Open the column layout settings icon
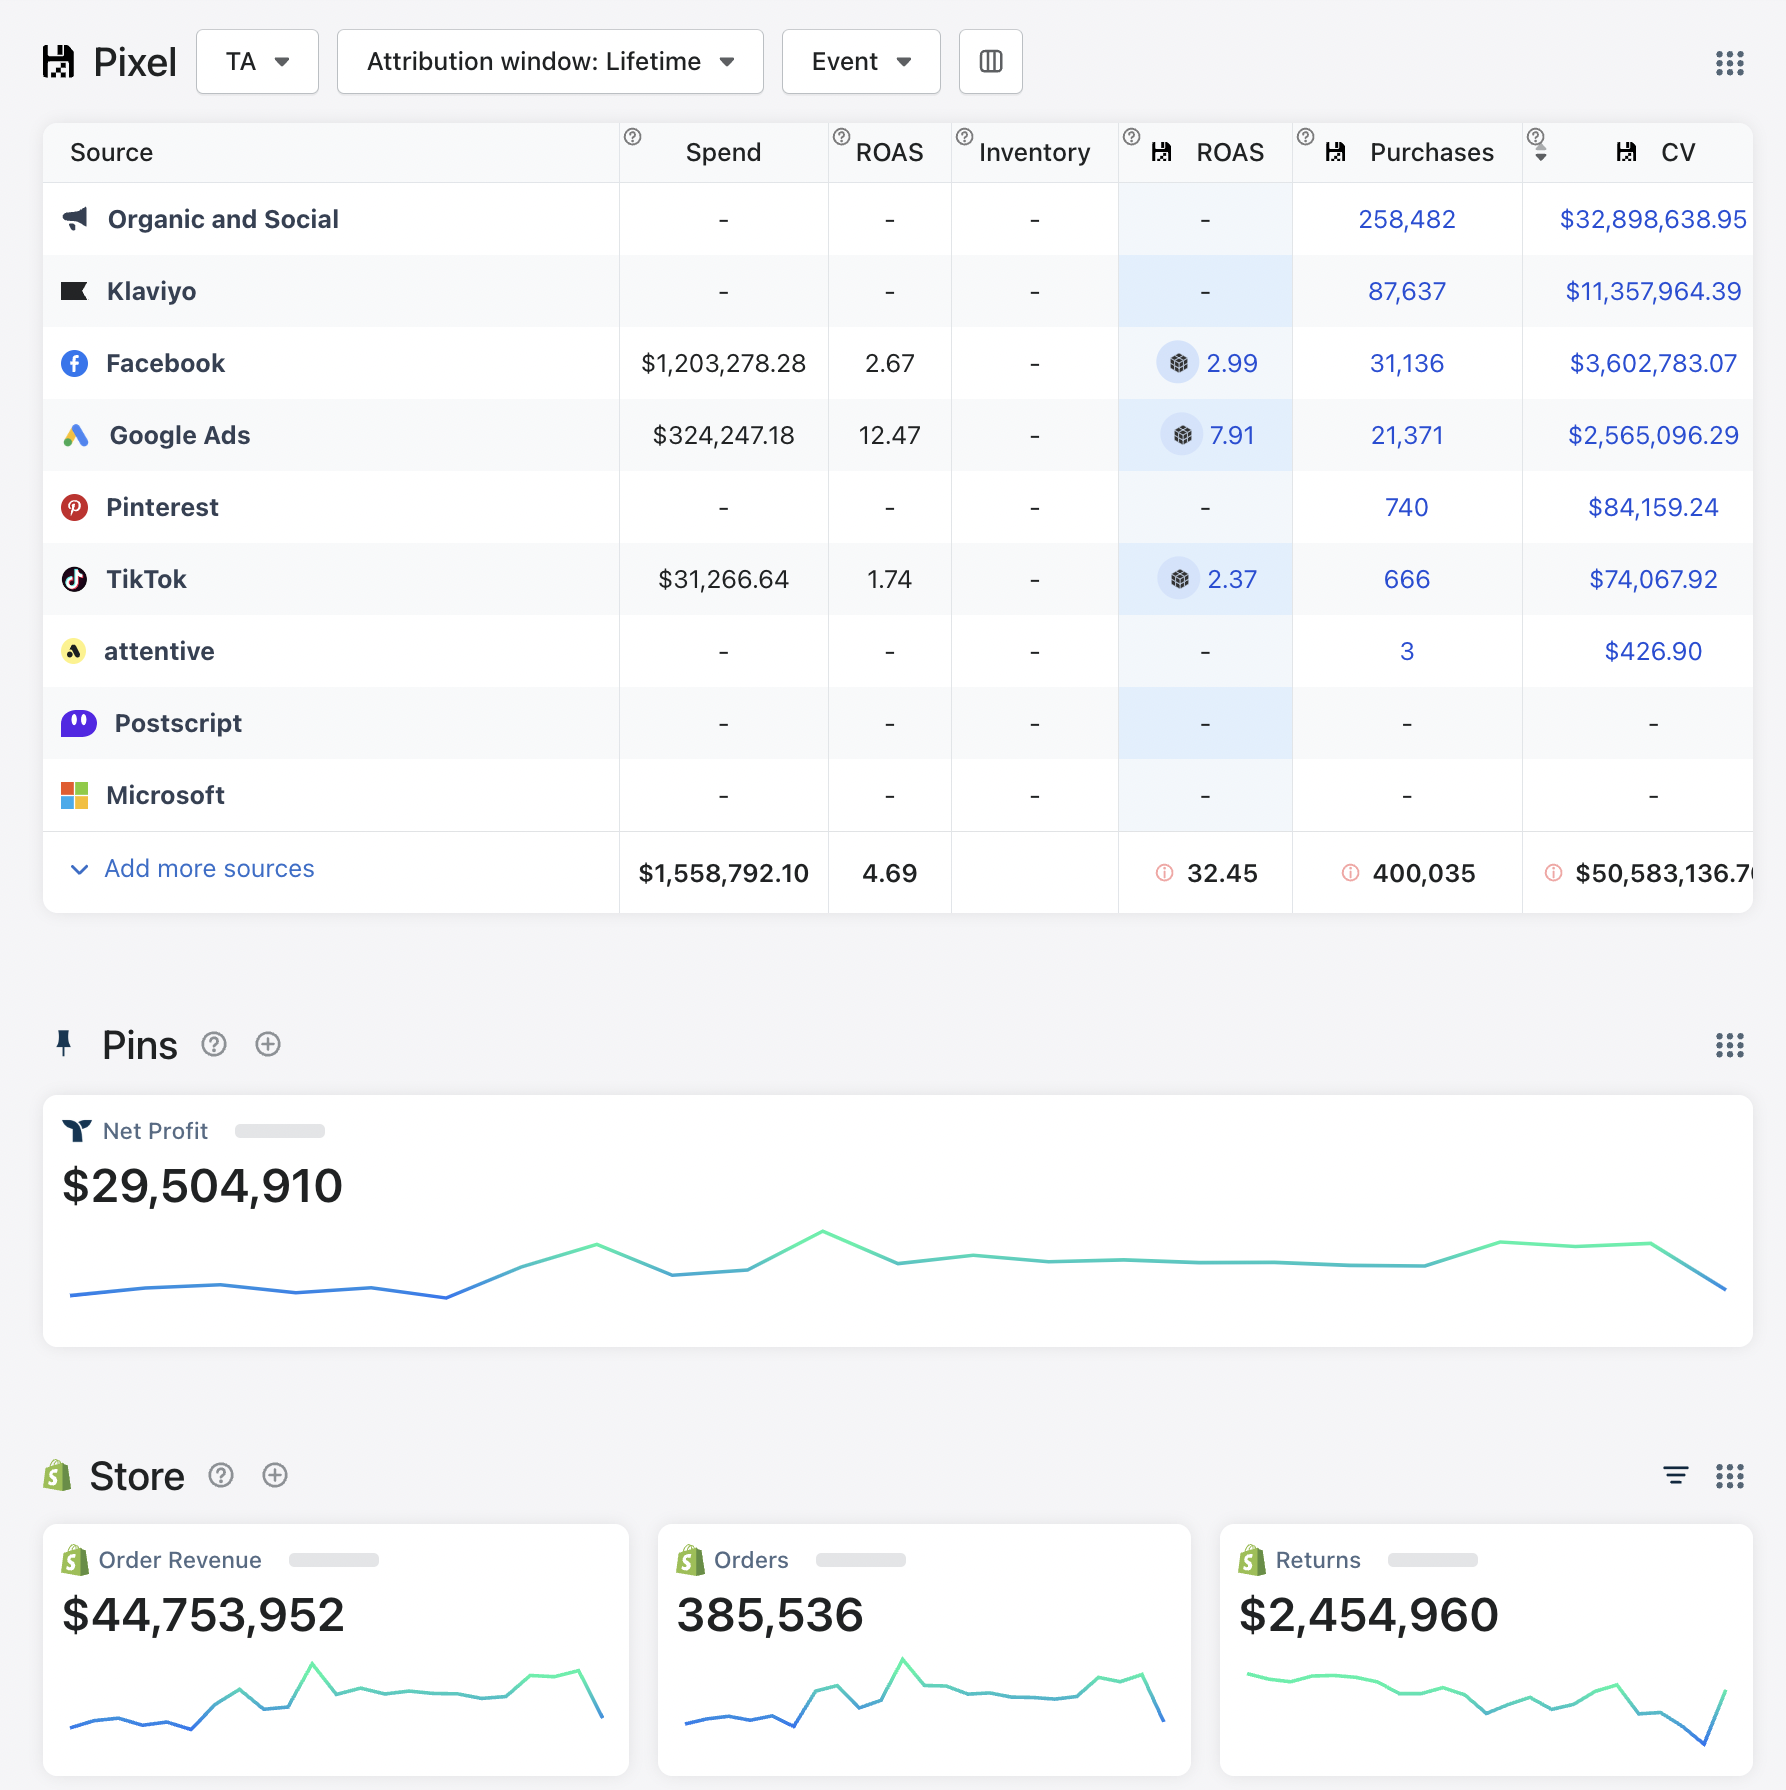1786x1790 pixels. 990,62
